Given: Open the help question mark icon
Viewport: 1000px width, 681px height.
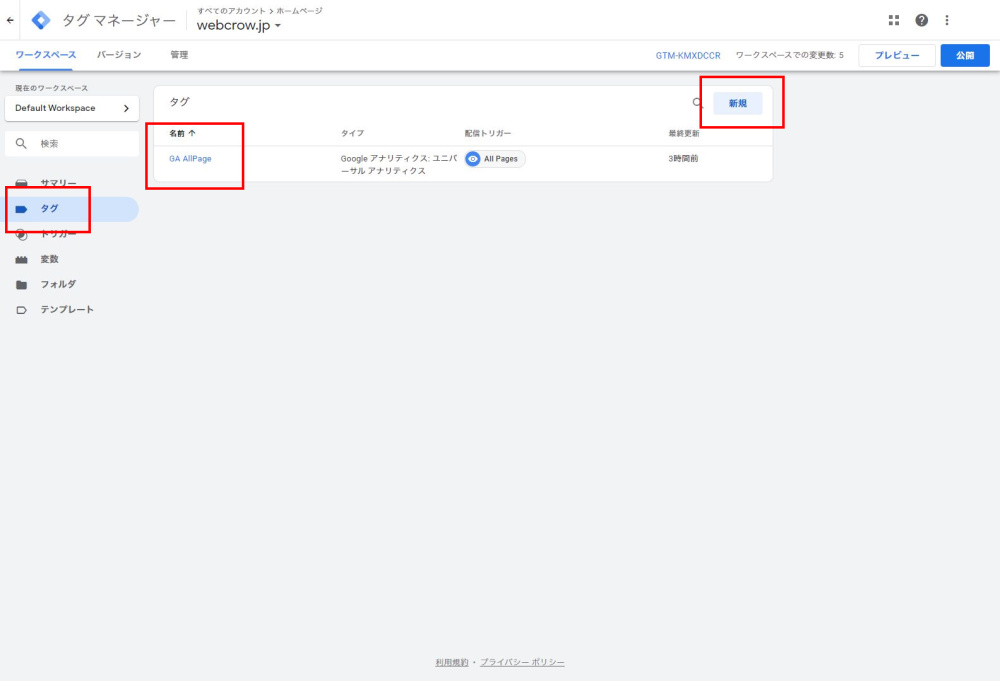Looking at the screenshot, I should (x=921, y=20).
